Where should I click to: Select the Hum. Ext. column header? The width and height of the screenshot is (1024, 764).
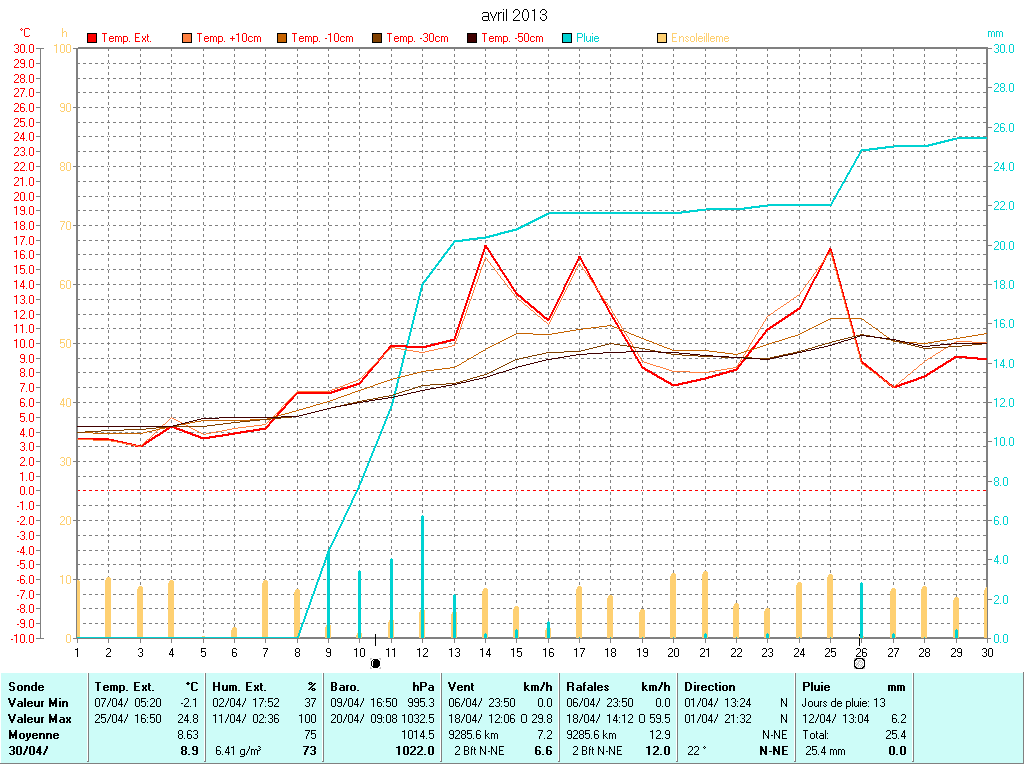[238, 687]
